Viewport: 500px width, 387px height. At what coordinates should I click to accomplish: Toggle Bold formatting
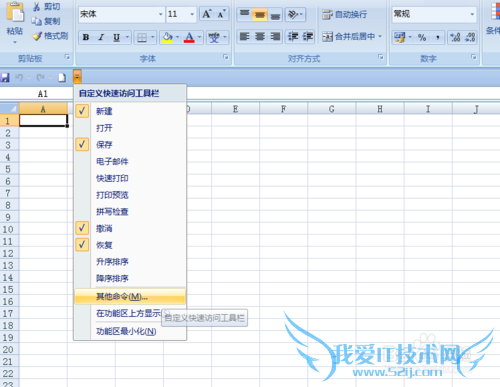[x=86, y=37]
